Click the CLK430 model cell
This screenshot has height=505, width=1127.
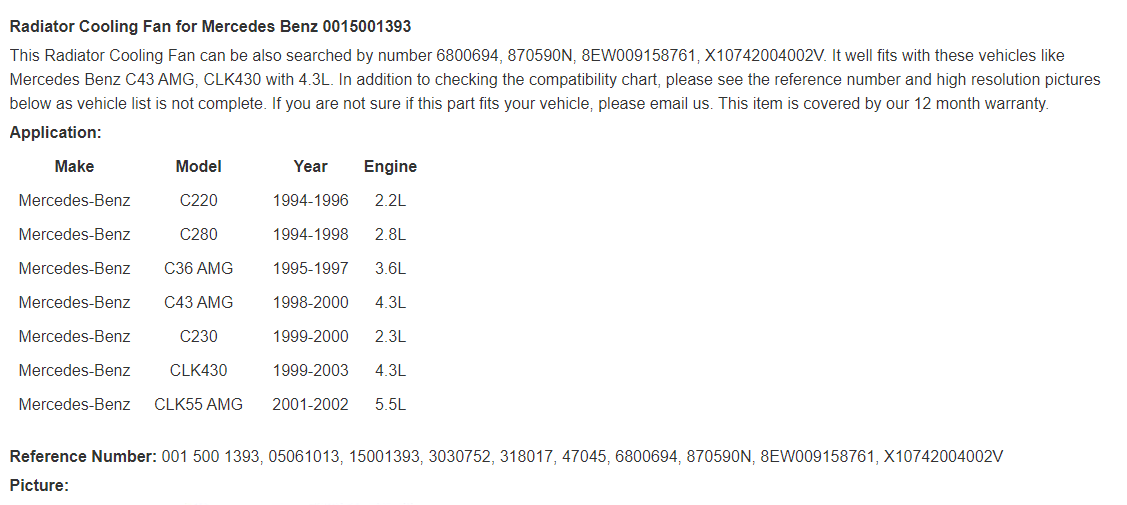click(198, 371)
